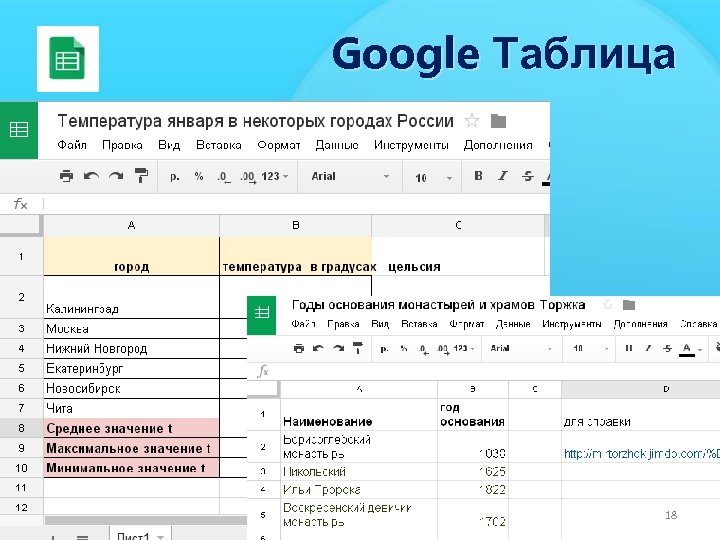Open Формат menu in temperature spreadsheet

[x=279, y=145]
